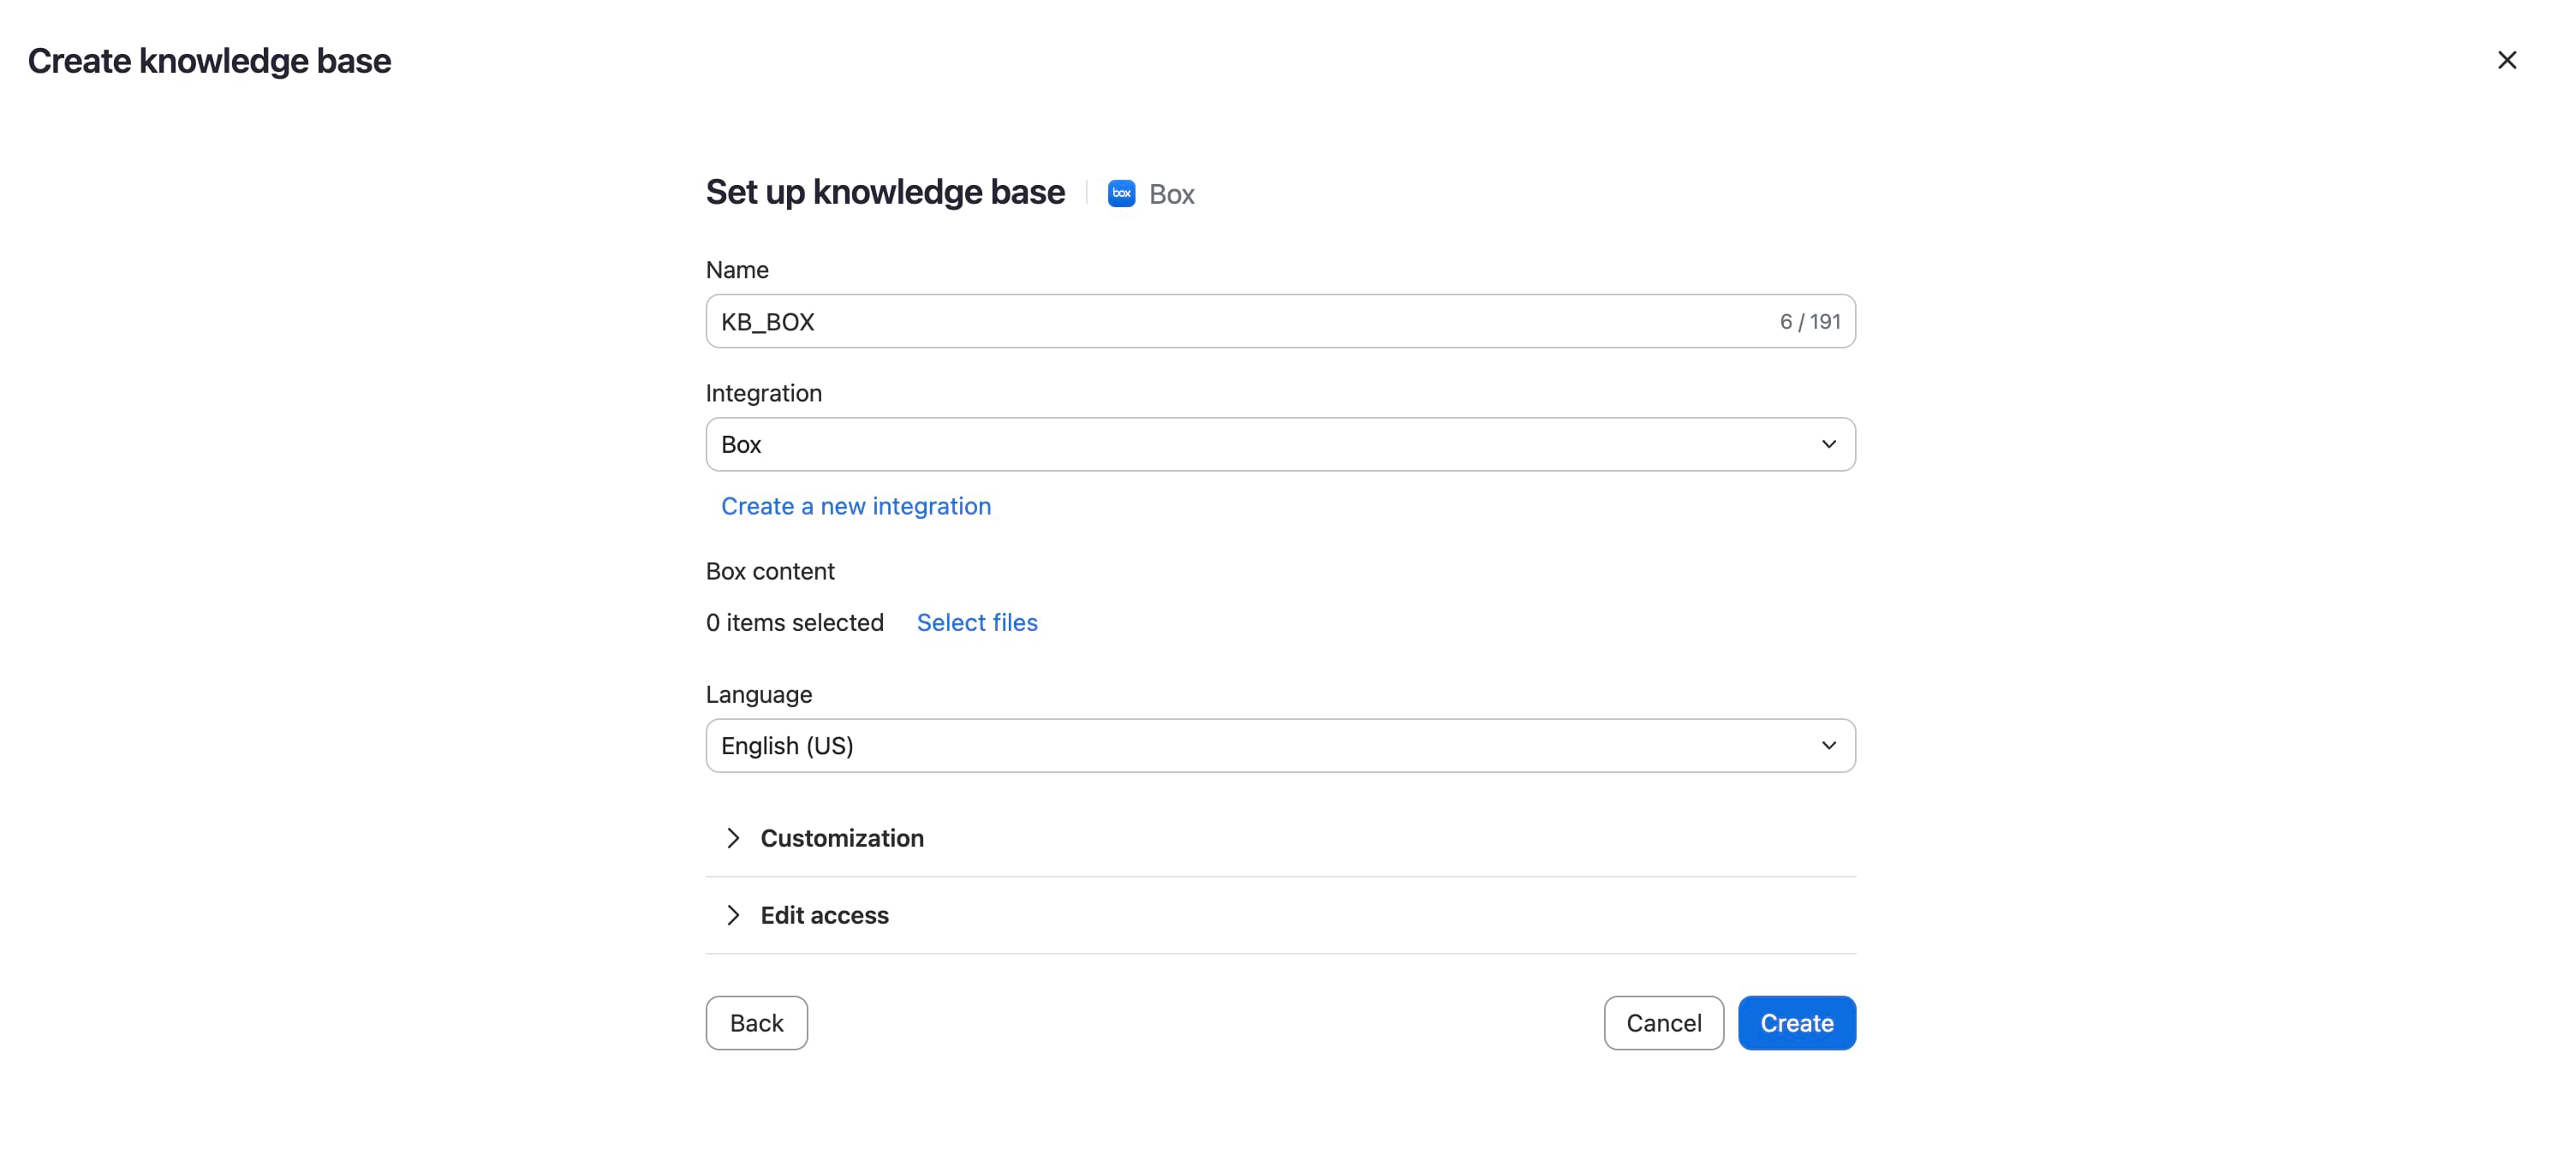Click the chevron on the Integration dropdown
The height and width of the screenshot is (1166, 2576).
tap(1829, 444)
